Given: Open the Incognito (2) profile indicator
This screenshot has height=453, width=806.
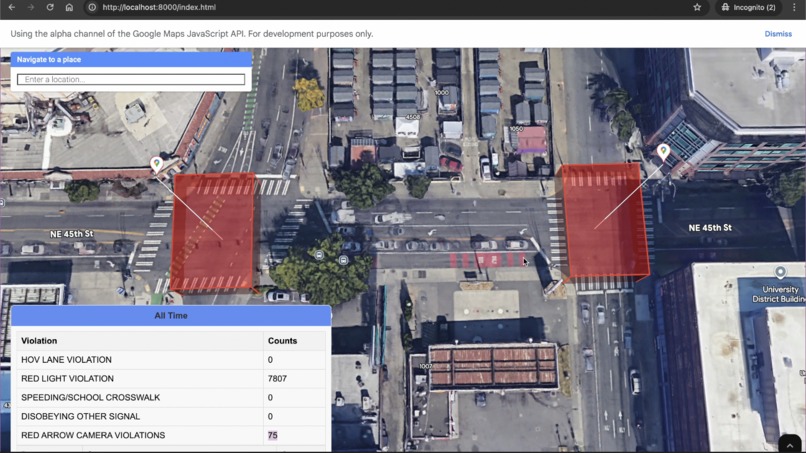Looking at the screenshot, I should pos(748,7).
